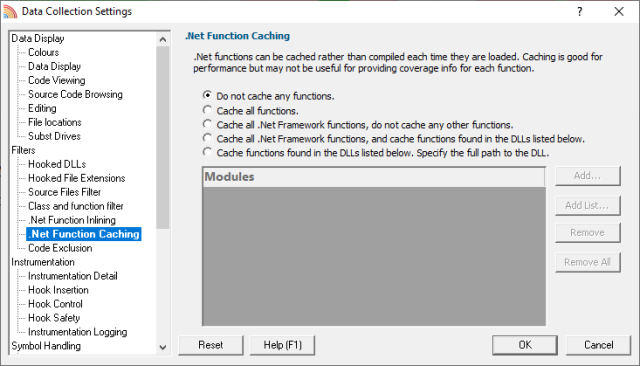This screenshot has width=640, height=366.
Task: Click the Modules column header
Action: point(374,177)
